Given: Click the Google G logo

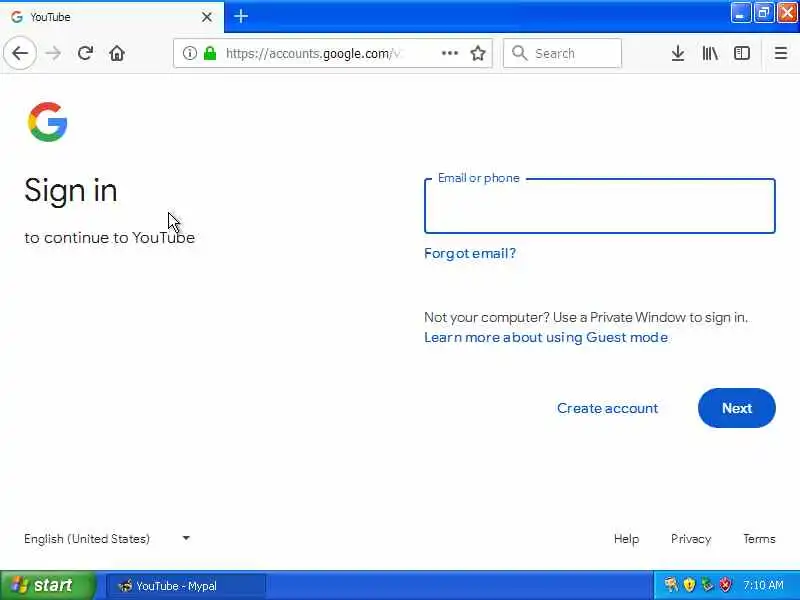Looking at the screenshot, I should [x=48, y=122].
